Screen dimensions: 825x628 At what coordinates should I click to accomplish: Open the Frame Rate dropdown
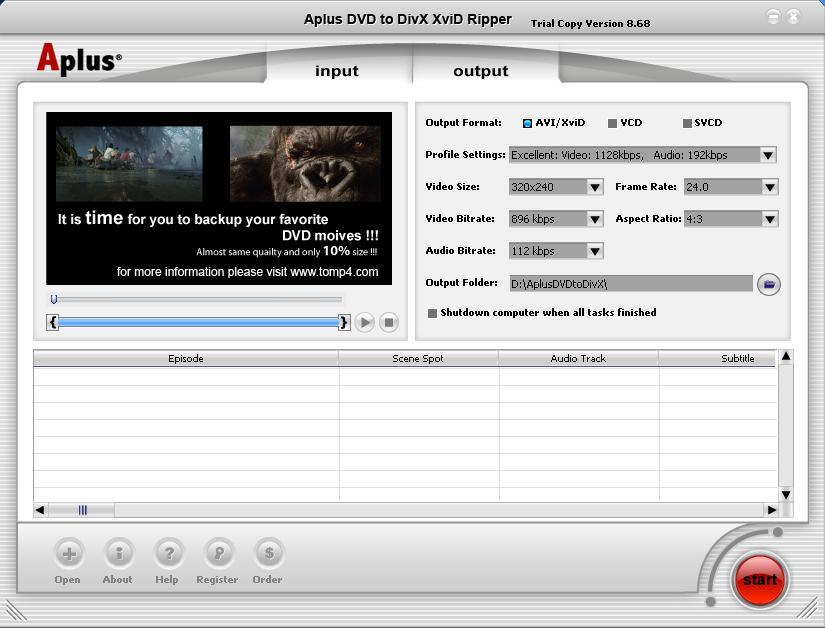770,187
